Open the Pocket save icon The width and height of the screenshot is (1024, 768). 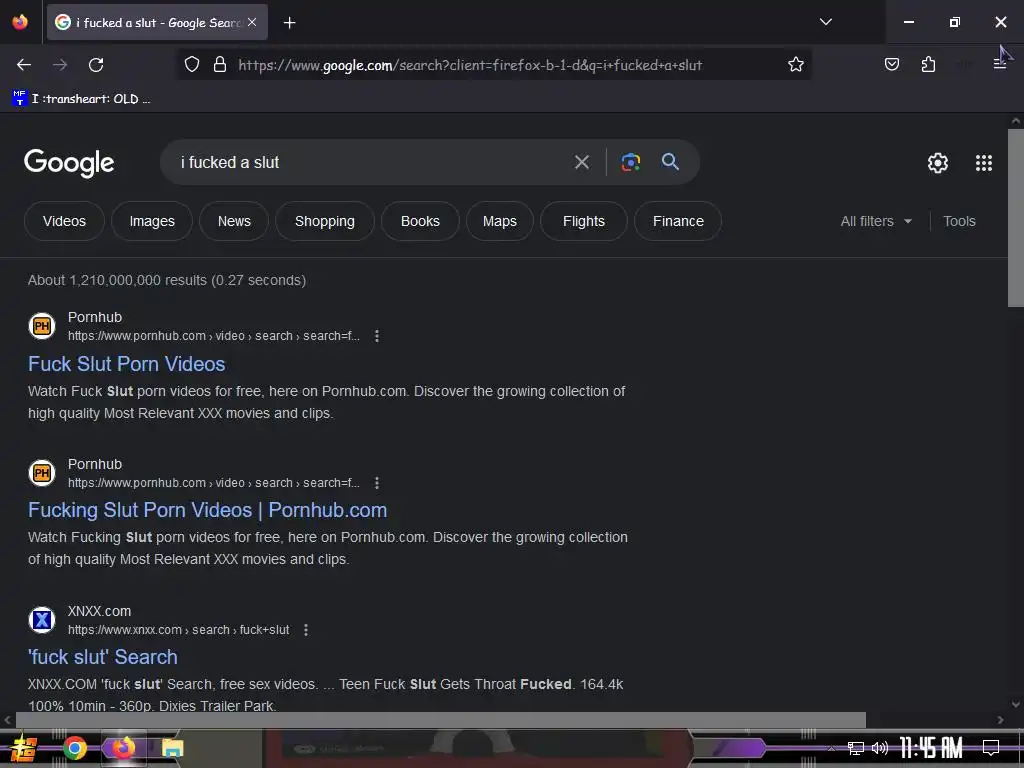(x=891, y=64)
